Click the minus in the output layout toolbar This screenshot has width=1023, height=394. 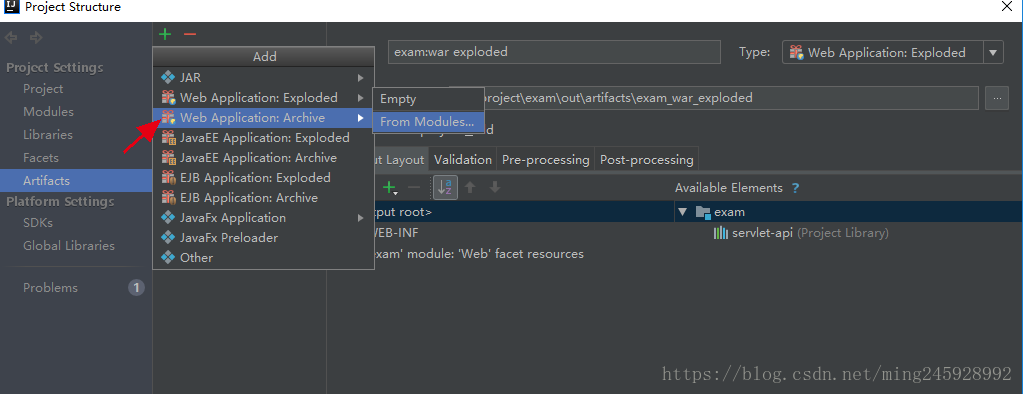pos(414,188)
